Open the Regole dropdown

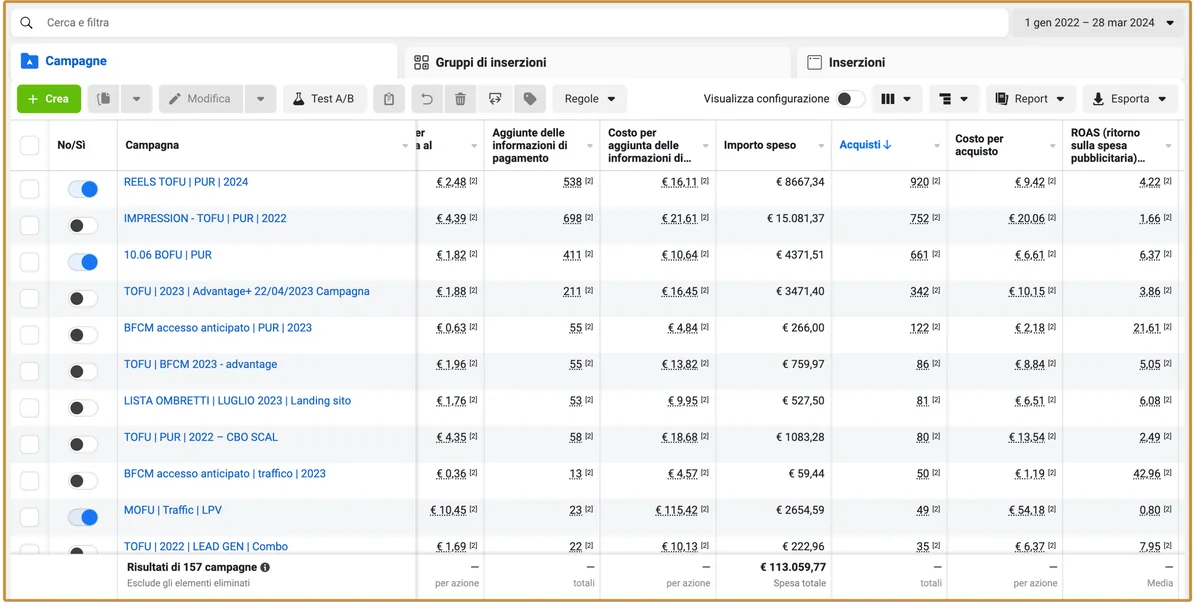click(x=590, y=99)
